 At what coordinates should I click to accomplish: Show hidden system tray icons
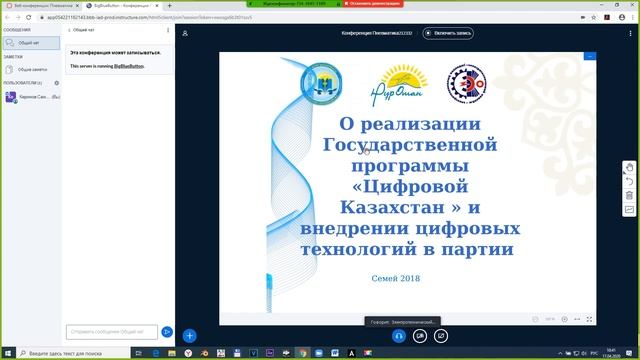point(560,353)
